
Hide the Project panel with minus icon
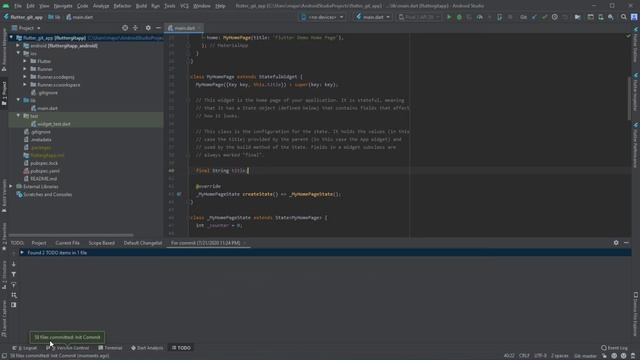(158, 28)
